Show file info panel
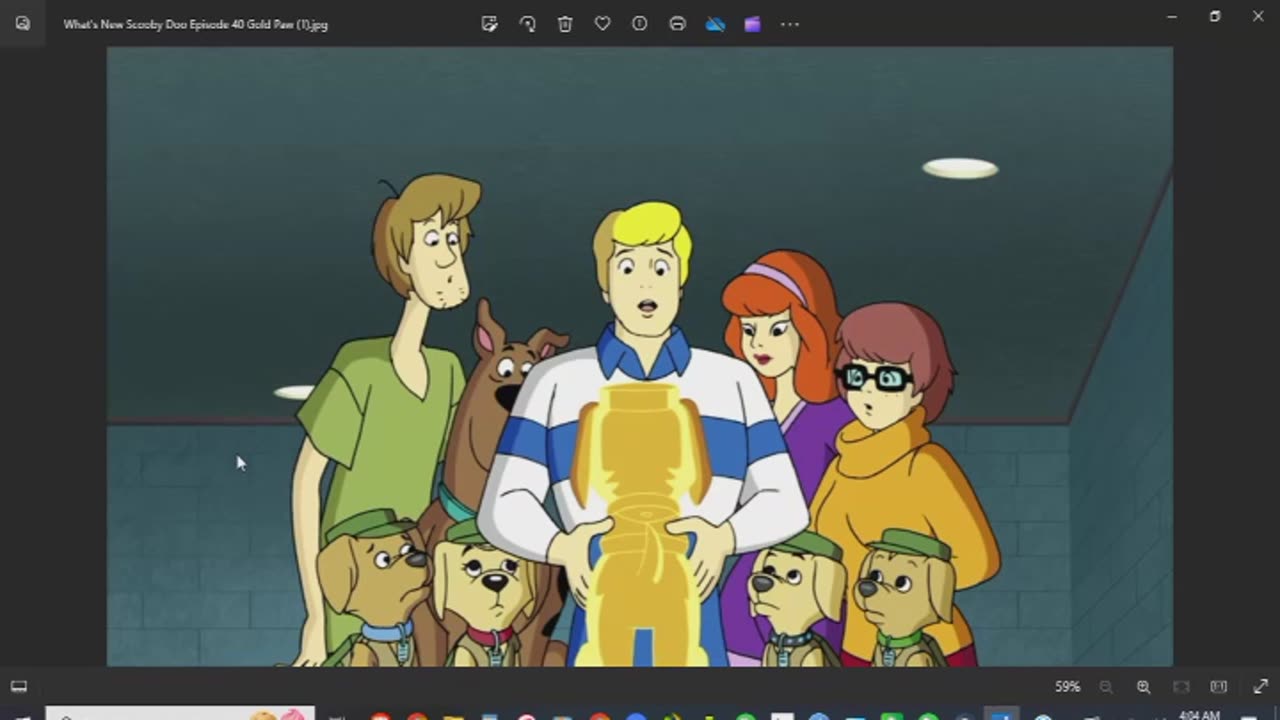 (640, 24)
